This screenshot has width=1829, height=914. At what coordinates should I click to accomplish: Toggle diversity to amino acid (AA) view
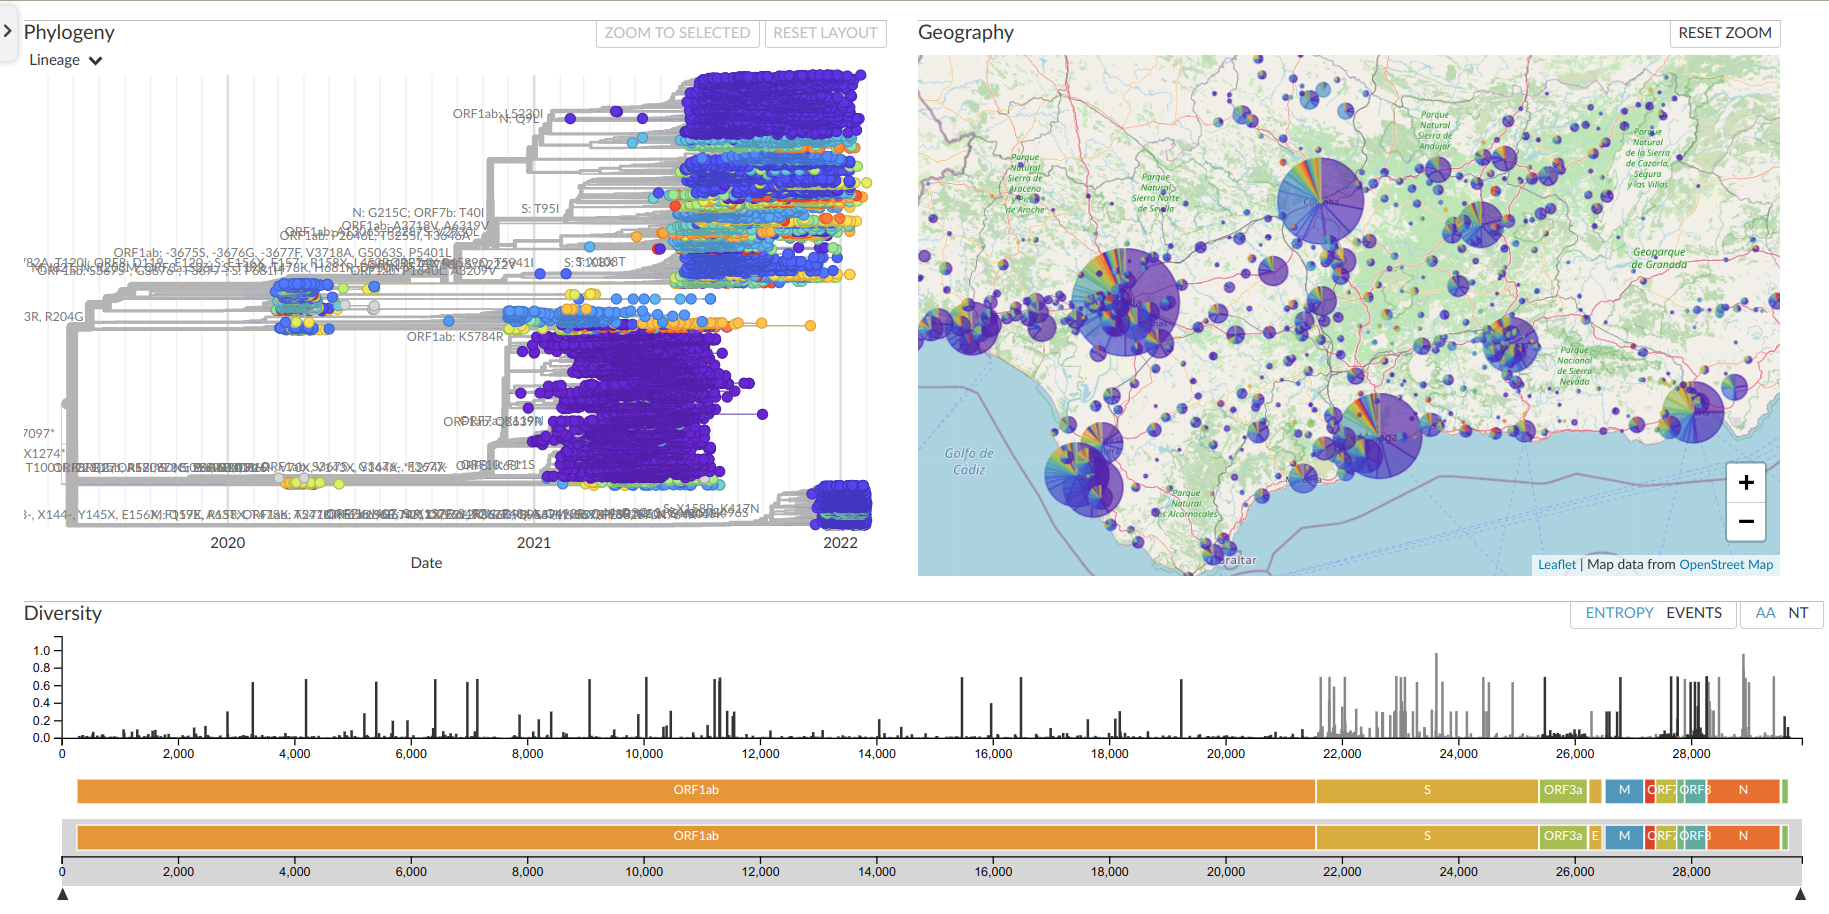(x=1765, y=613)
